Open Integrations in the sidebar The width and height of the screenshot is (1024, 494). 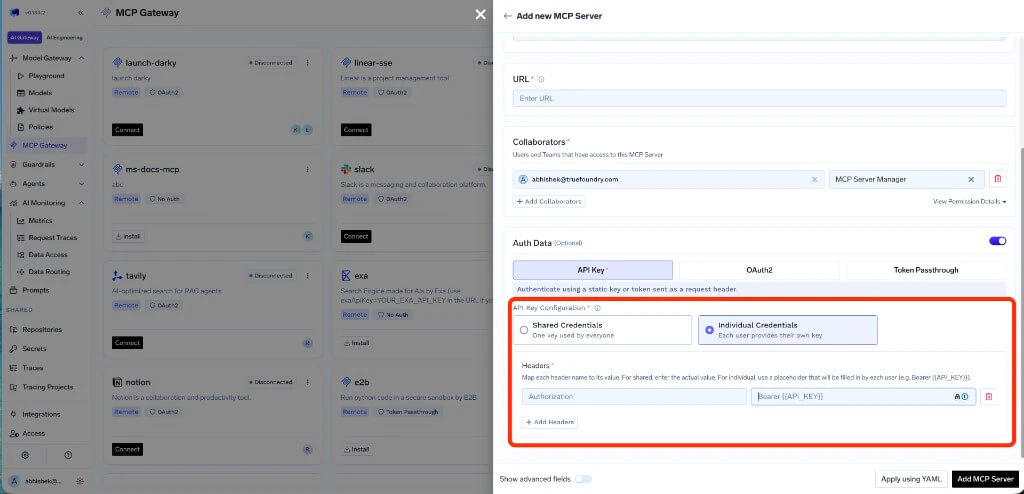click(x=40, y=414)
